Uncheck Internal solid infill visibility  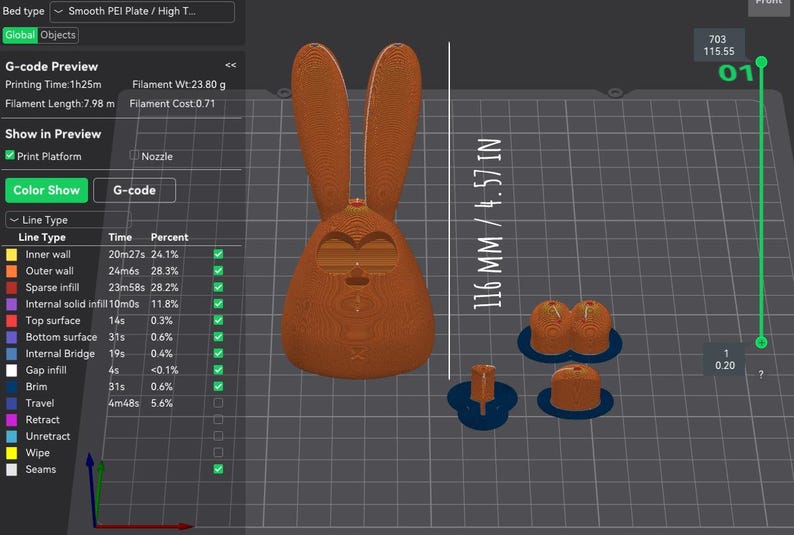point(218,304)
